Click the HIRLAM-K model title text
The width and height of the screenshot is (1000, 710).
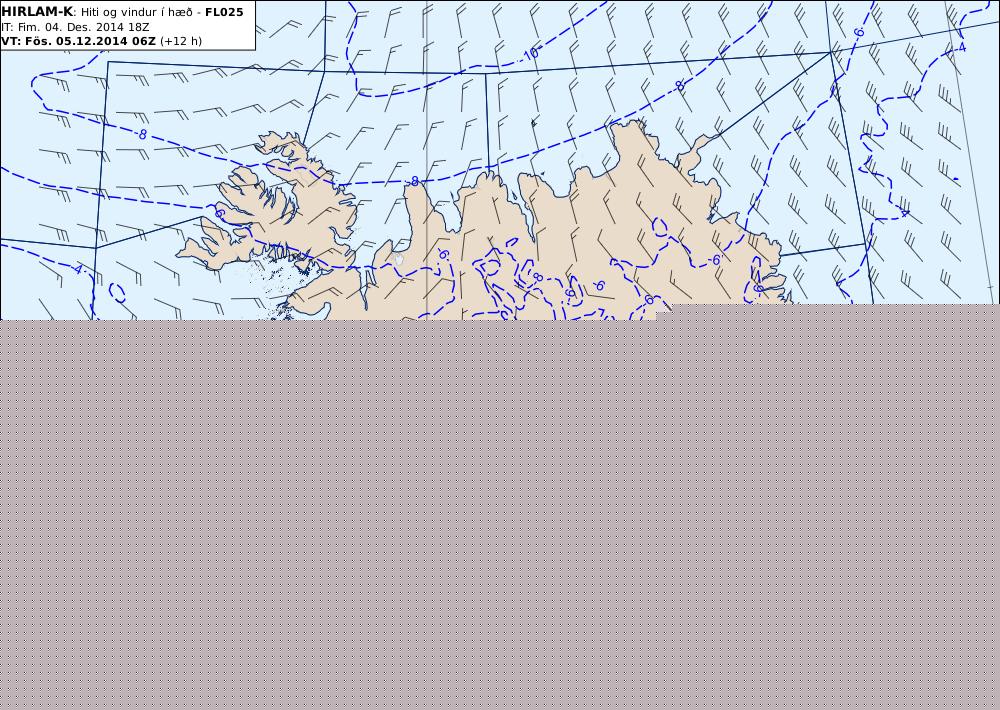pos(37,11)
